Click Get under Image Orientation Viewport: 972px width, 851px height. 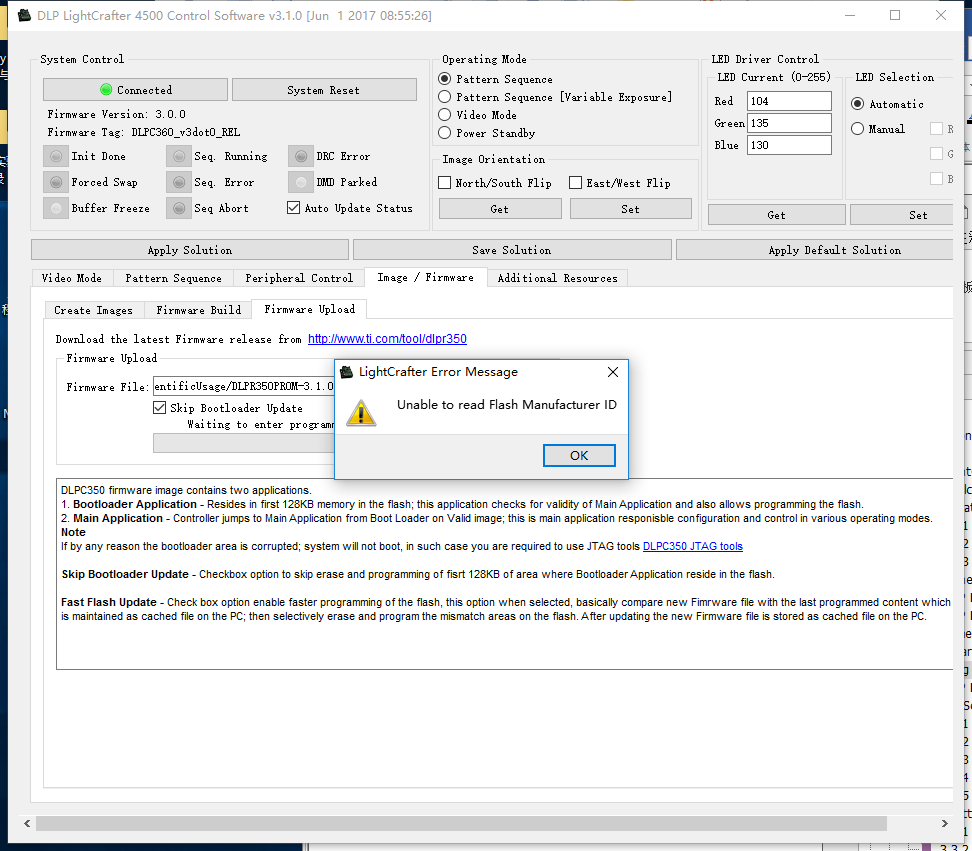[500, 209]
